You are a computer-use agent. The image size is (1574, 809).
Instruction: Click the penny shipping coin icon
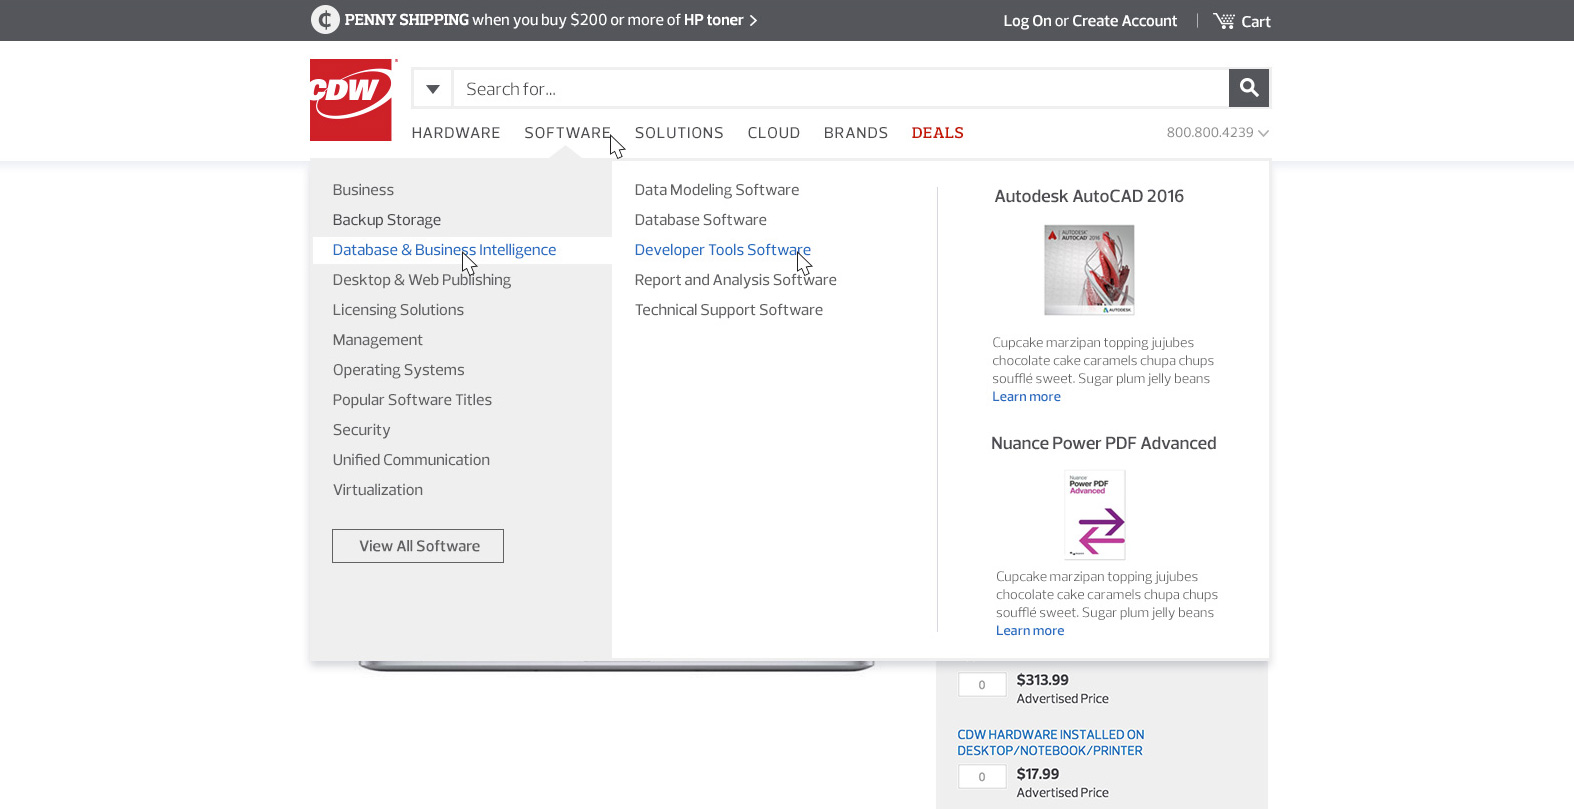(x=325, y=20)
